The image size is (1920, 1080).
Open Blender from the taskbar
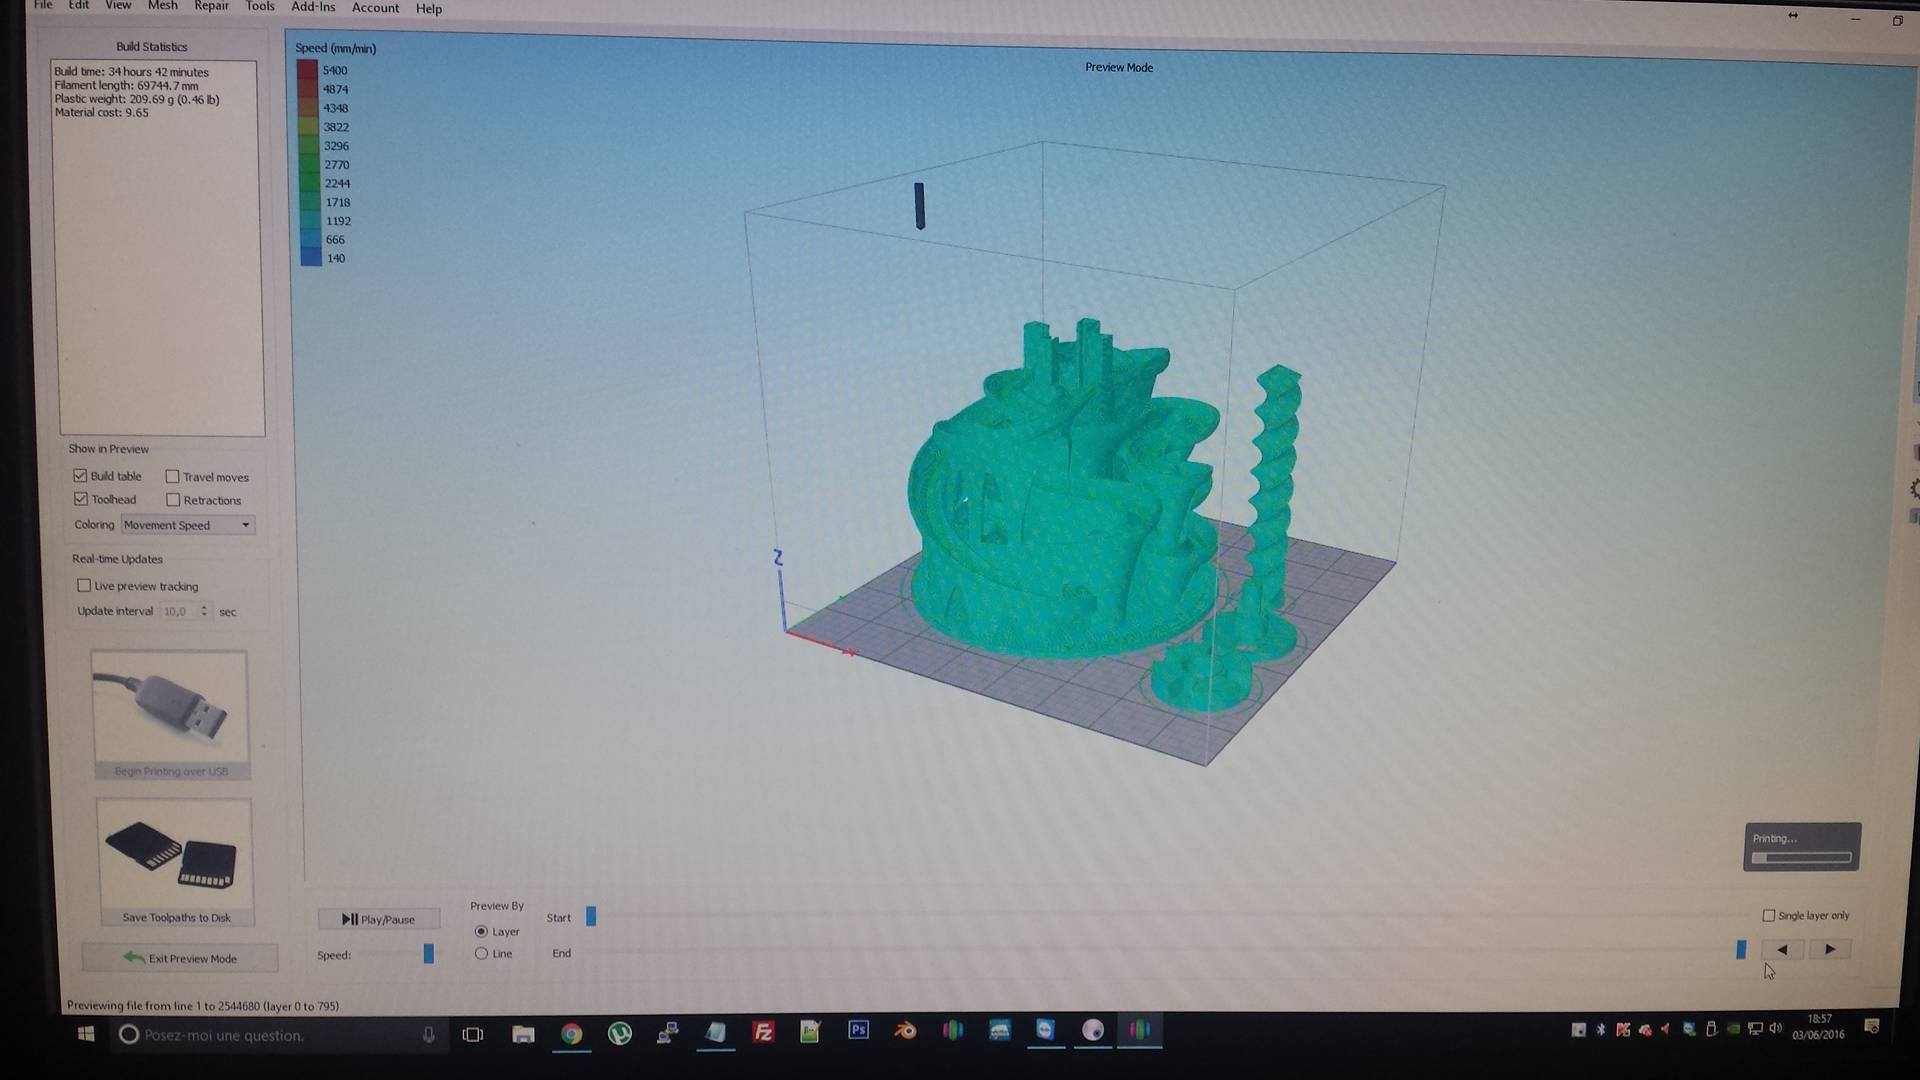point(905,1030)
